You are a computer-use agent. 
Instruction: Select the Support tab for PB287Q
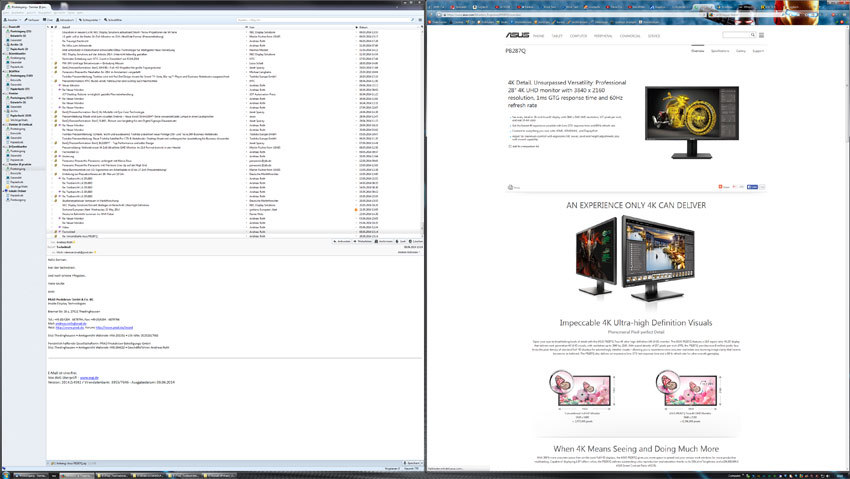pyautogui.click(x=758, y=51)
